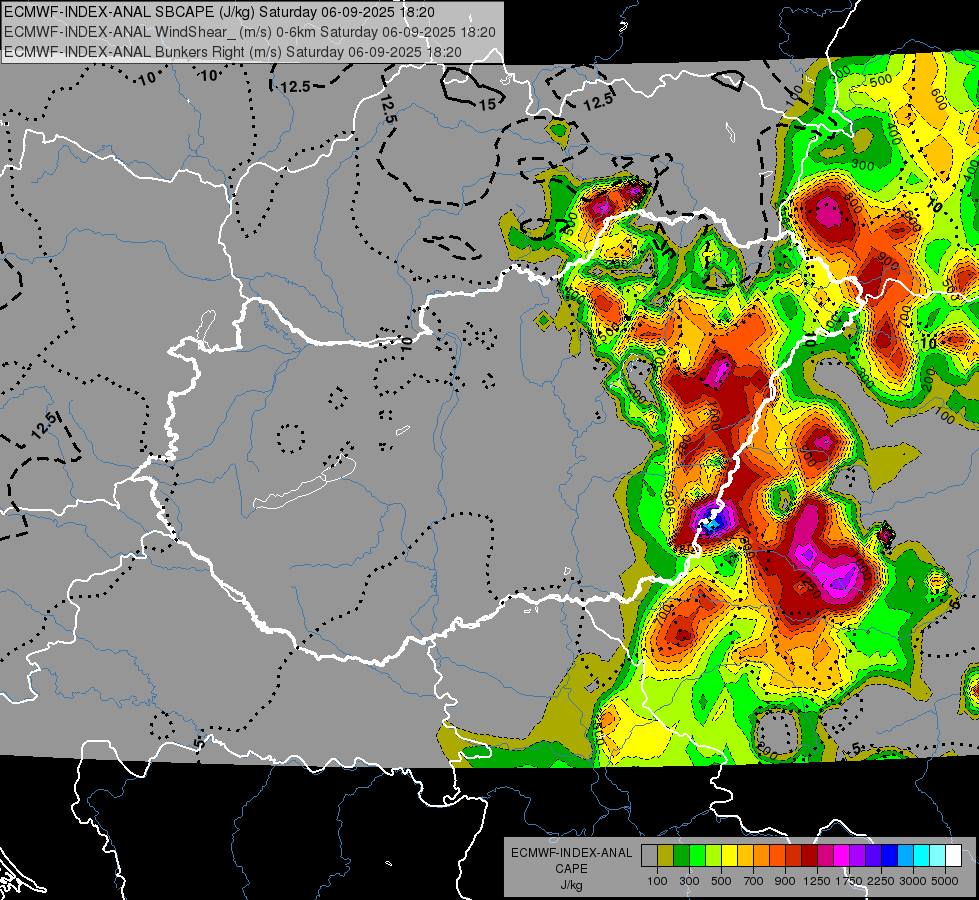Click the CAPE label in the legend
The width and height of the screenshot is (979, 900).
571,869
